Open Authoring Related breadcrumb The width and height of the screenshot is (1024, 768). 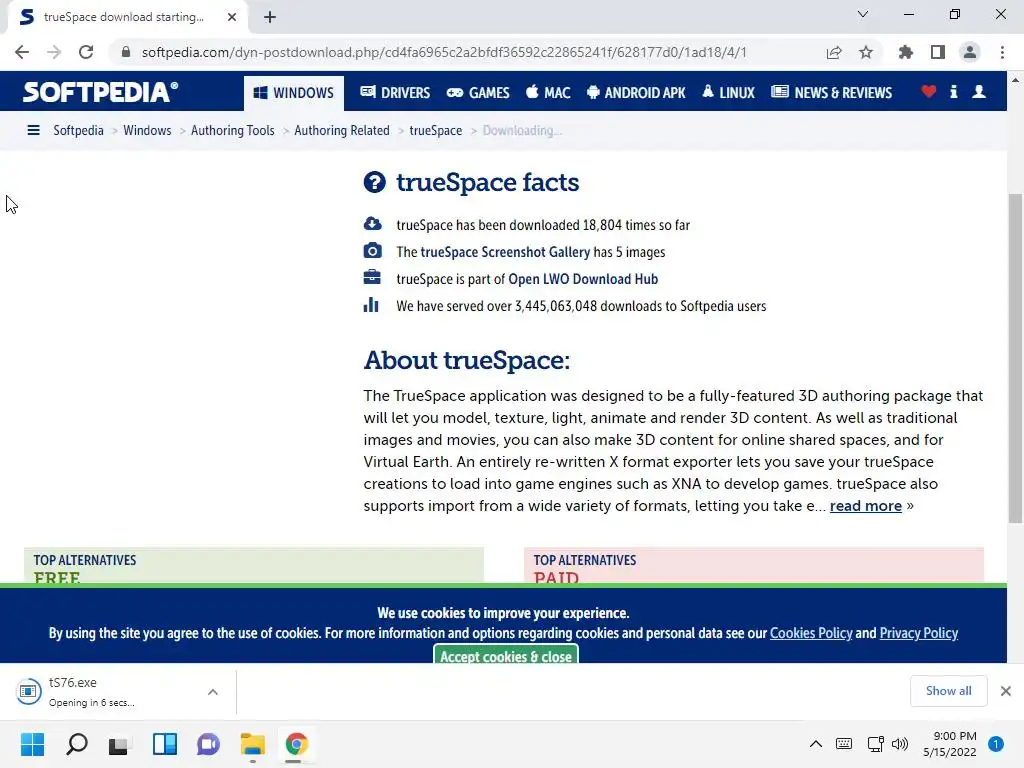tap(342, 131)
